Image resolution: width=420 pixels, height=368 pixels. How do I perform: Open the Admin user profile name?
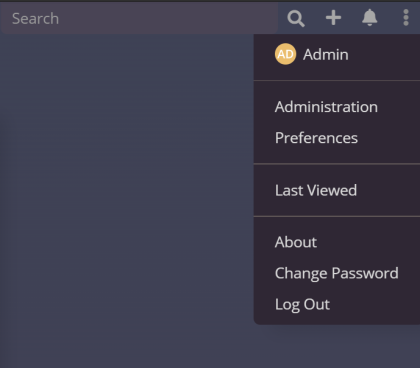(x=326, y=55)
